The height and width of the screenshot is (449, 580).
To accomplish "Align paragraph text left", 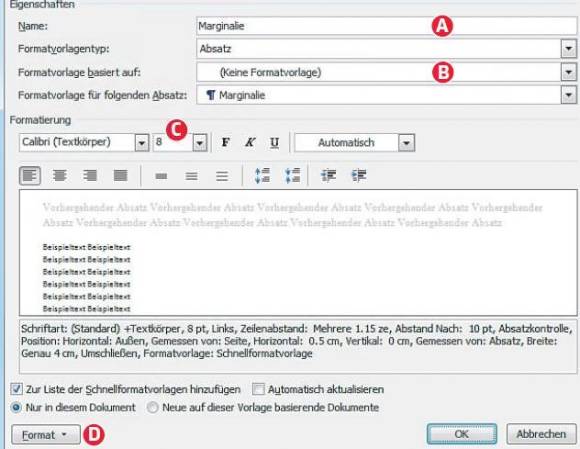I will [30, 175].
